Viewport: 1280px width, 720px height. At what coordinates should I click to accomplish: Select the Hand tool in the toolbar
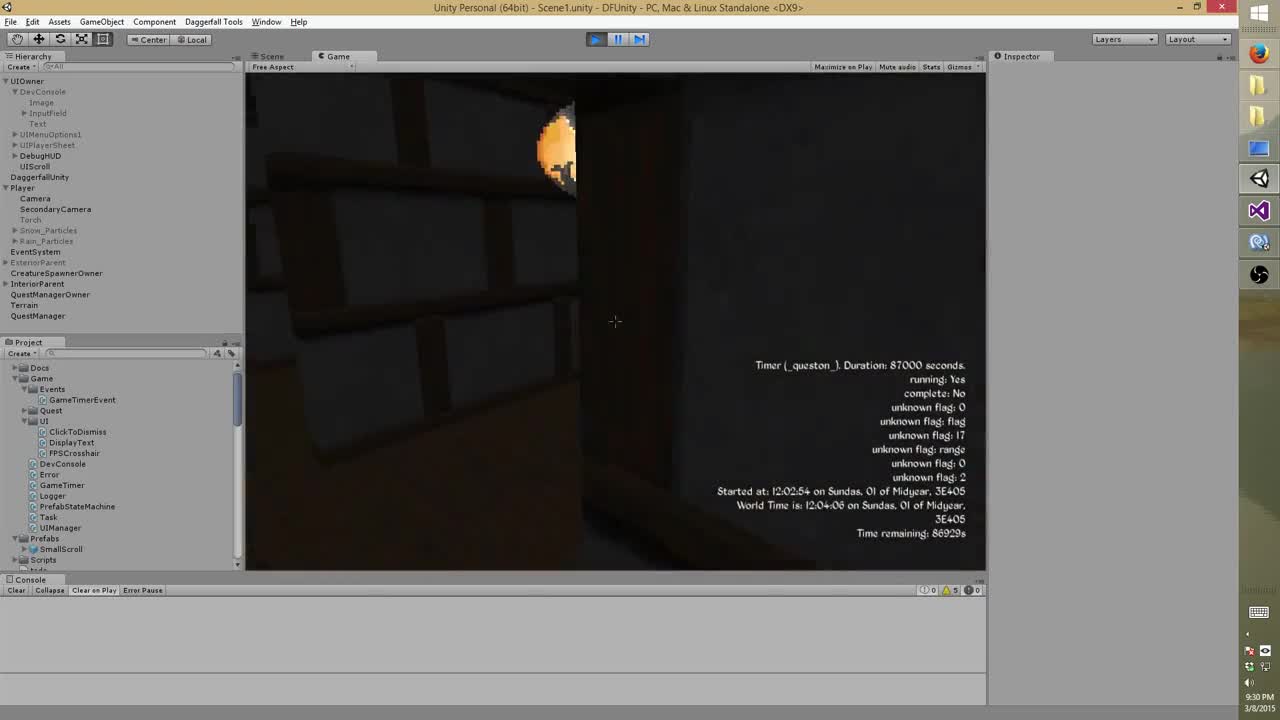(x=17, y=39)
